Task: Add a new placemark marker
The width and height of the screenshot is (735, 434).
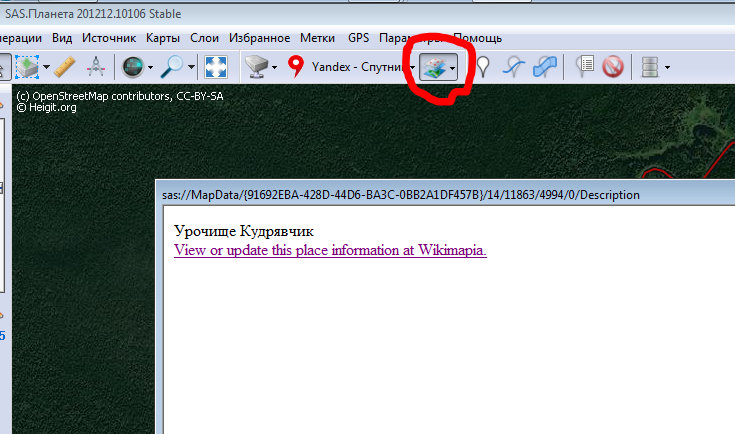Action: tap(483, 67)
